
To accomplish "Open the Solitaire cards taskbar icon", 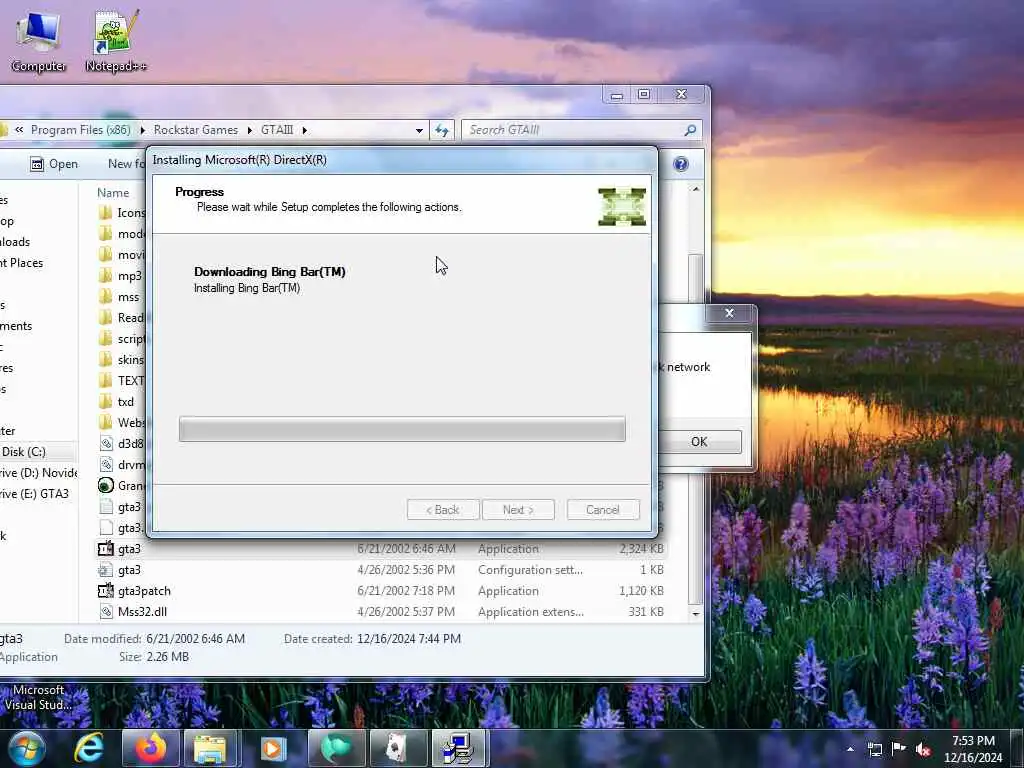I will [x=398, y=748].
